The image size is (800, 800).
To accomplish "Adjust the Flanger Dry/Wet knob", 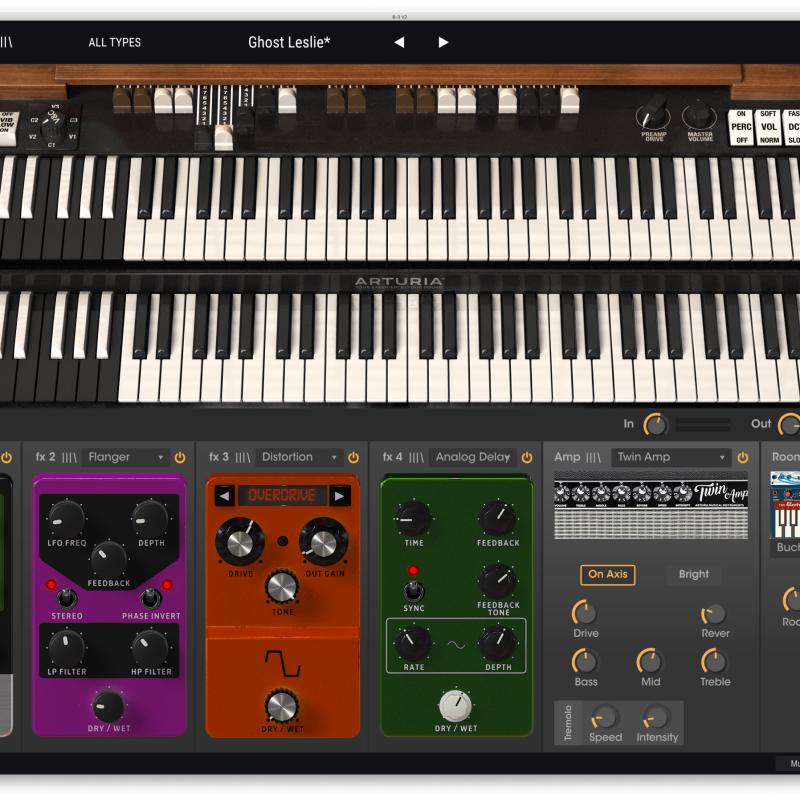I will pos(108,706).
